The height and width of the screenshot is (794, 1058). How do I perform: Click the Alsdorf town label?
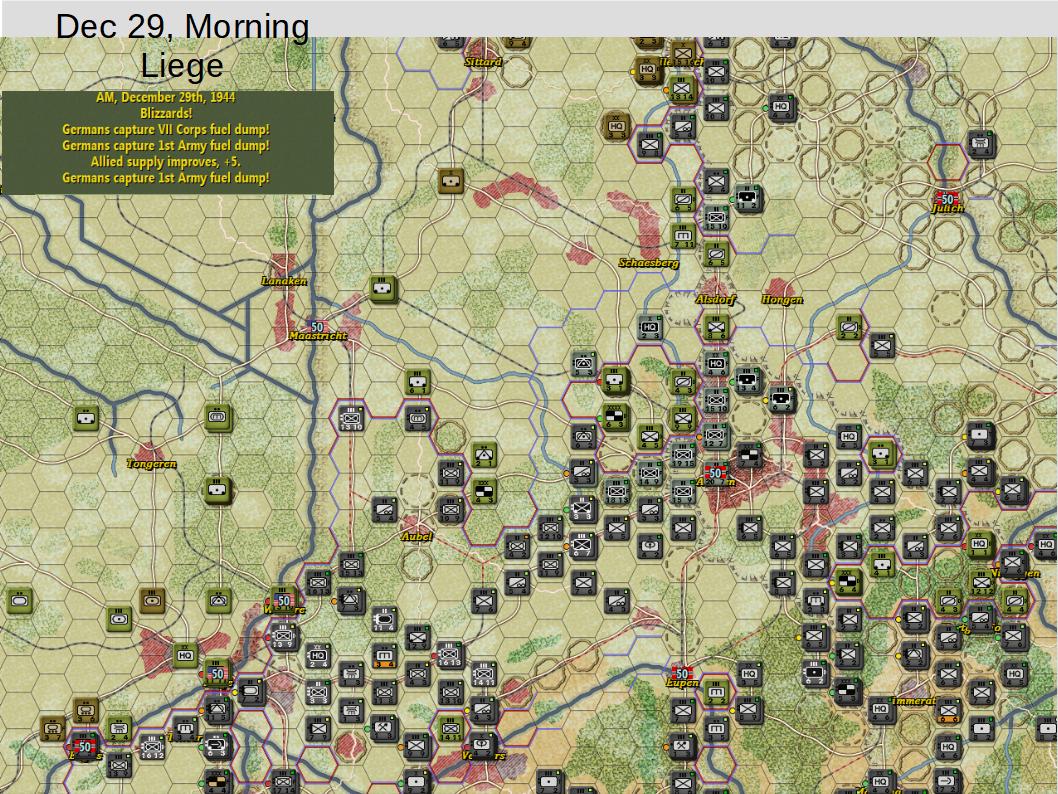coord(716,300)
